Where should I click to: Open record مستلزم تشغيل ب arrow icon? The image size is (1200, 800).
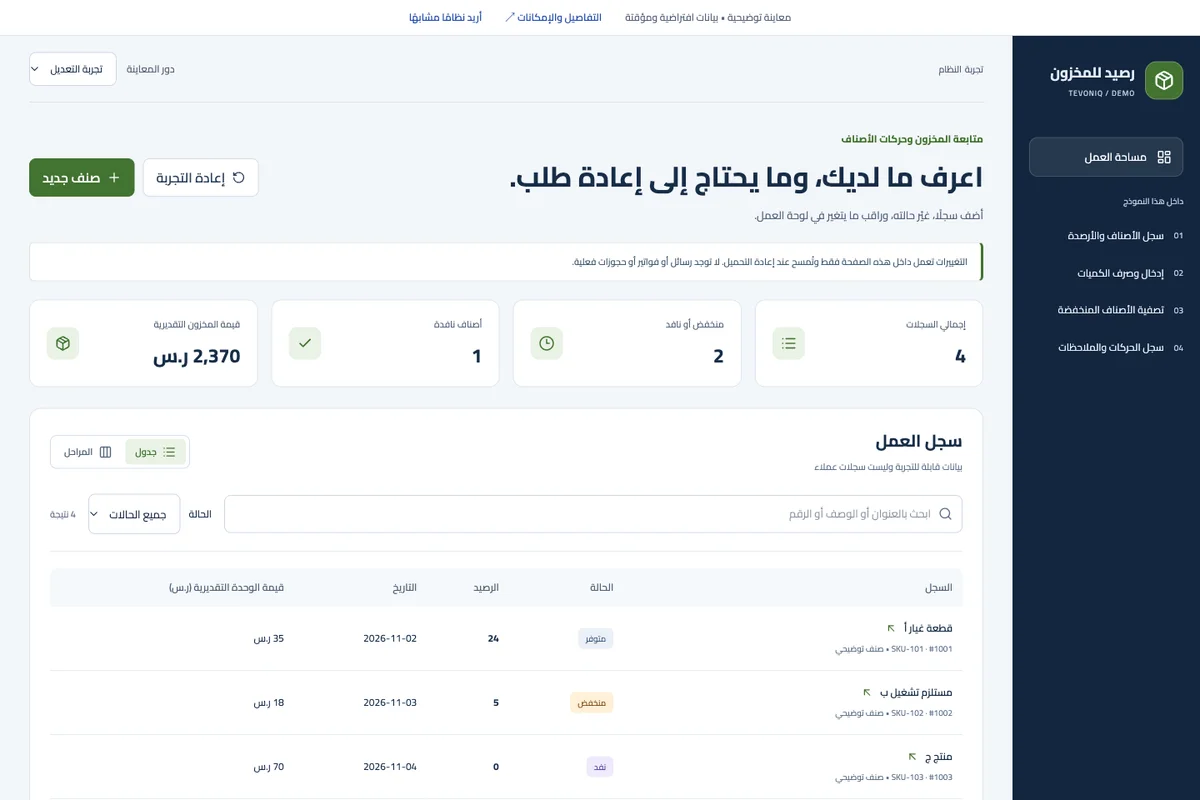tap(867, 692)
